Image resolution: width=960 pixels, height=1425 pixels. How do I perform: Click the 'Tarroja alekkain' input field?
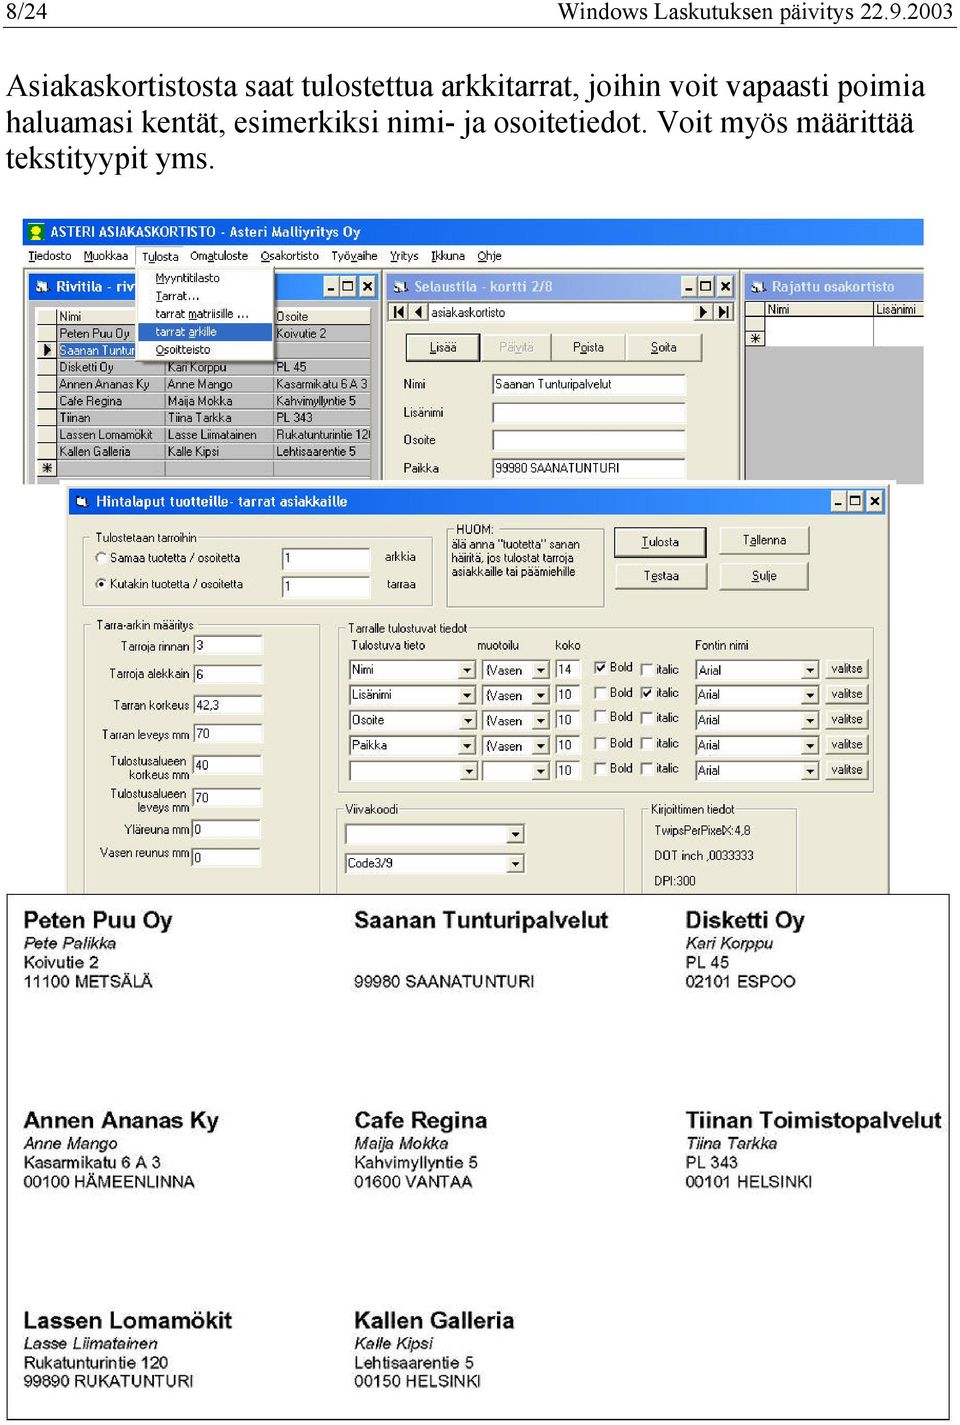click(227, 674)
